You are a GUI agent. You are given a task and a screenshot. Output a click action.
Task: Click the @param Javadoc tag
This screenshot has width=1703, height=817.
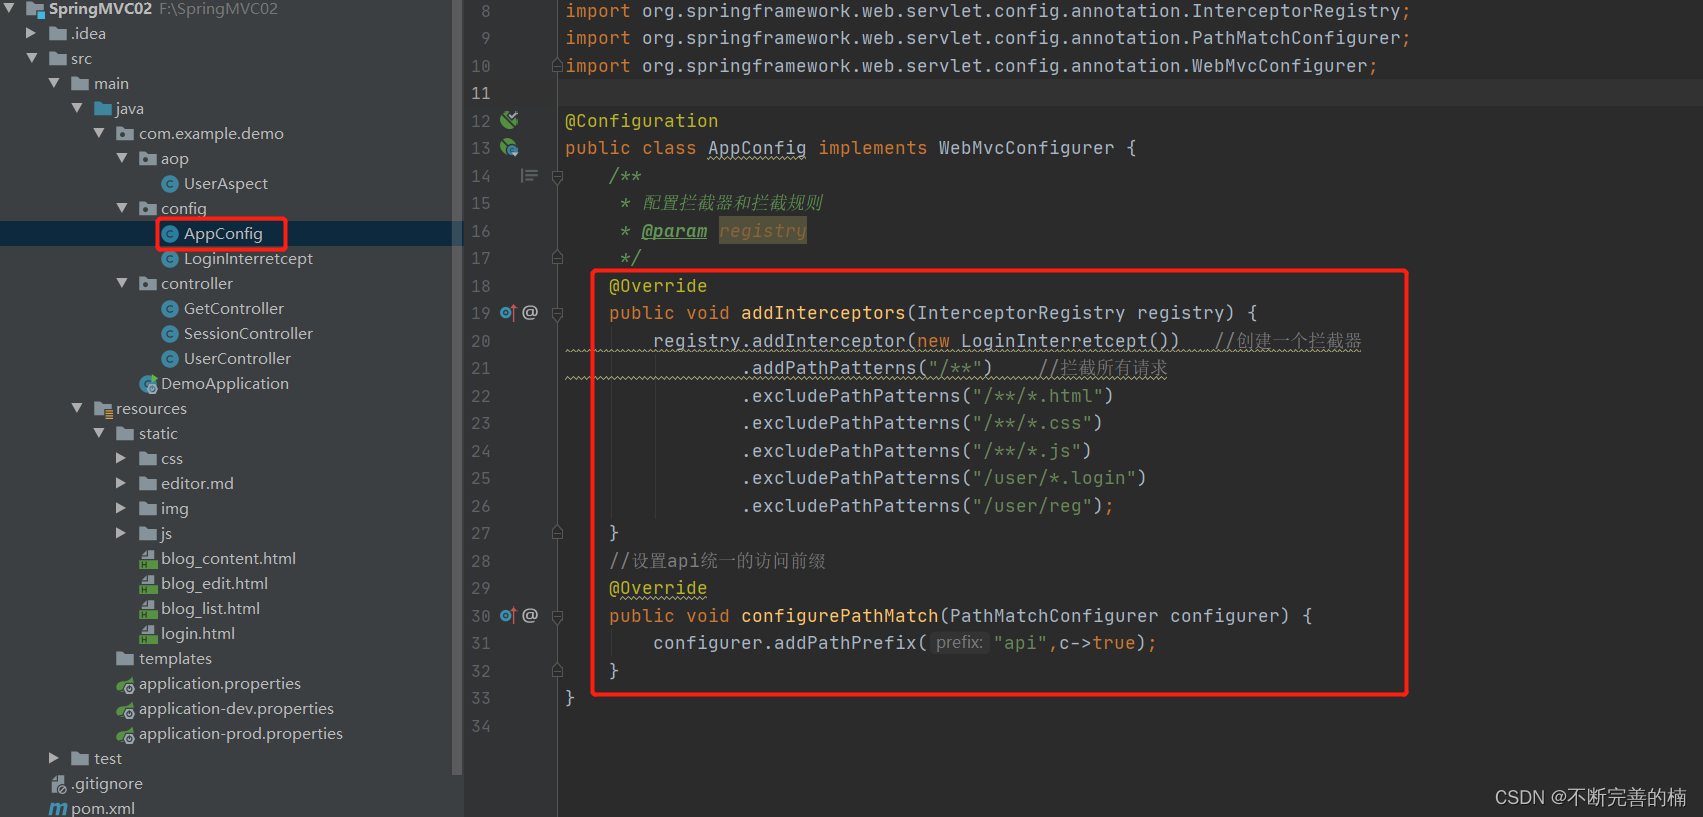[674, 231]
